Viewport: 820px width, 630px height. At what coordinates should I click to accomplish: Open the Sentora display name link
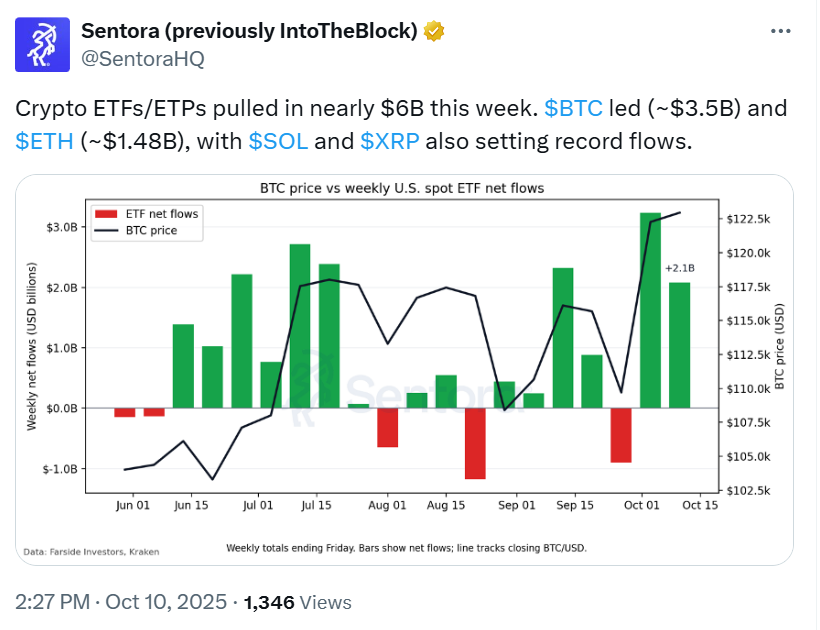click(249, 31)
